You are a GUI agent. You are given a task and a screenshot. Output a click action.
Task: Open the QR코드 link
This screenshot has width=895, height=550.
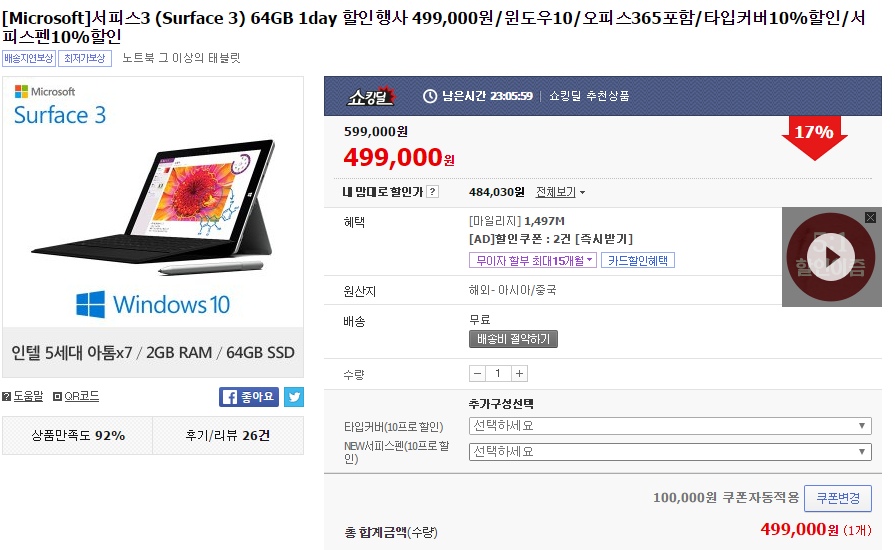76,396
